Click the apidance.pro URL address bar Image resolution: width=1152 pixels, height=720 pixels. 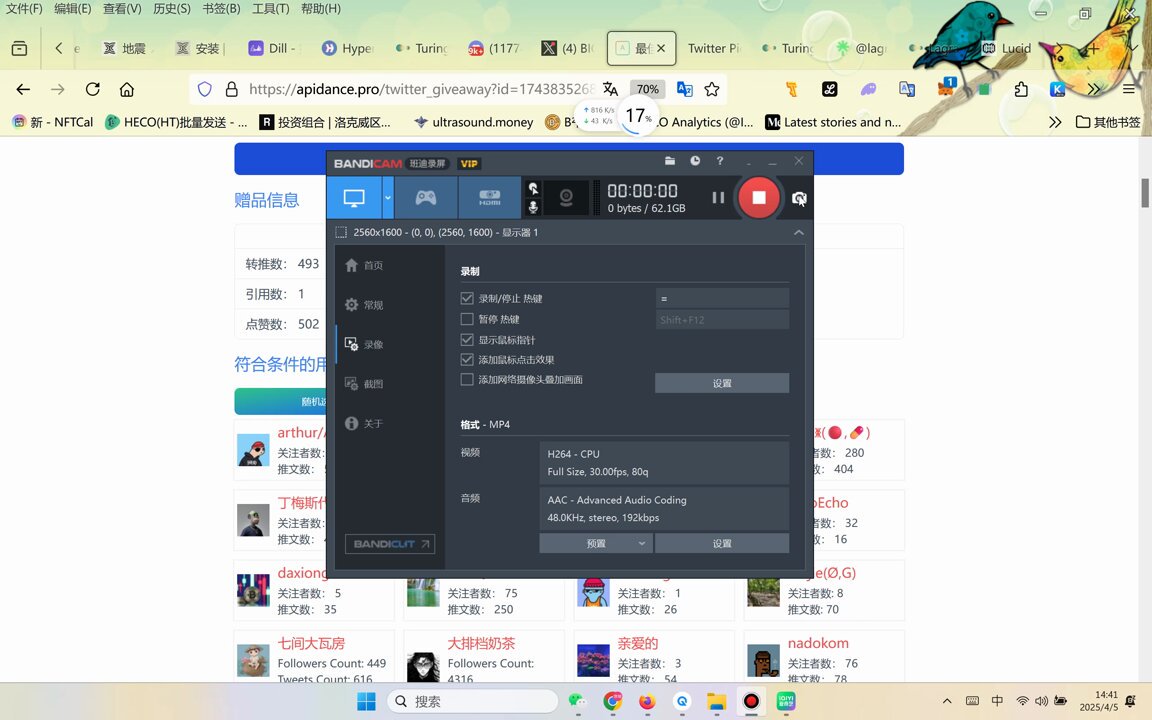pos(420,89)
